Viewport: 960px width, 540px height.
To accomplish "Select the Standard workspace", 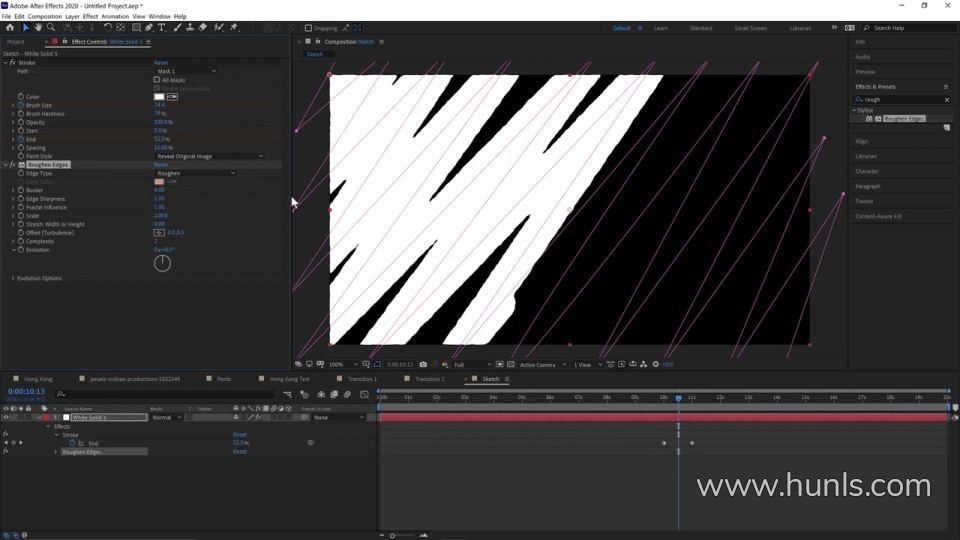I will pyautogui.click(x=701, y=28).
